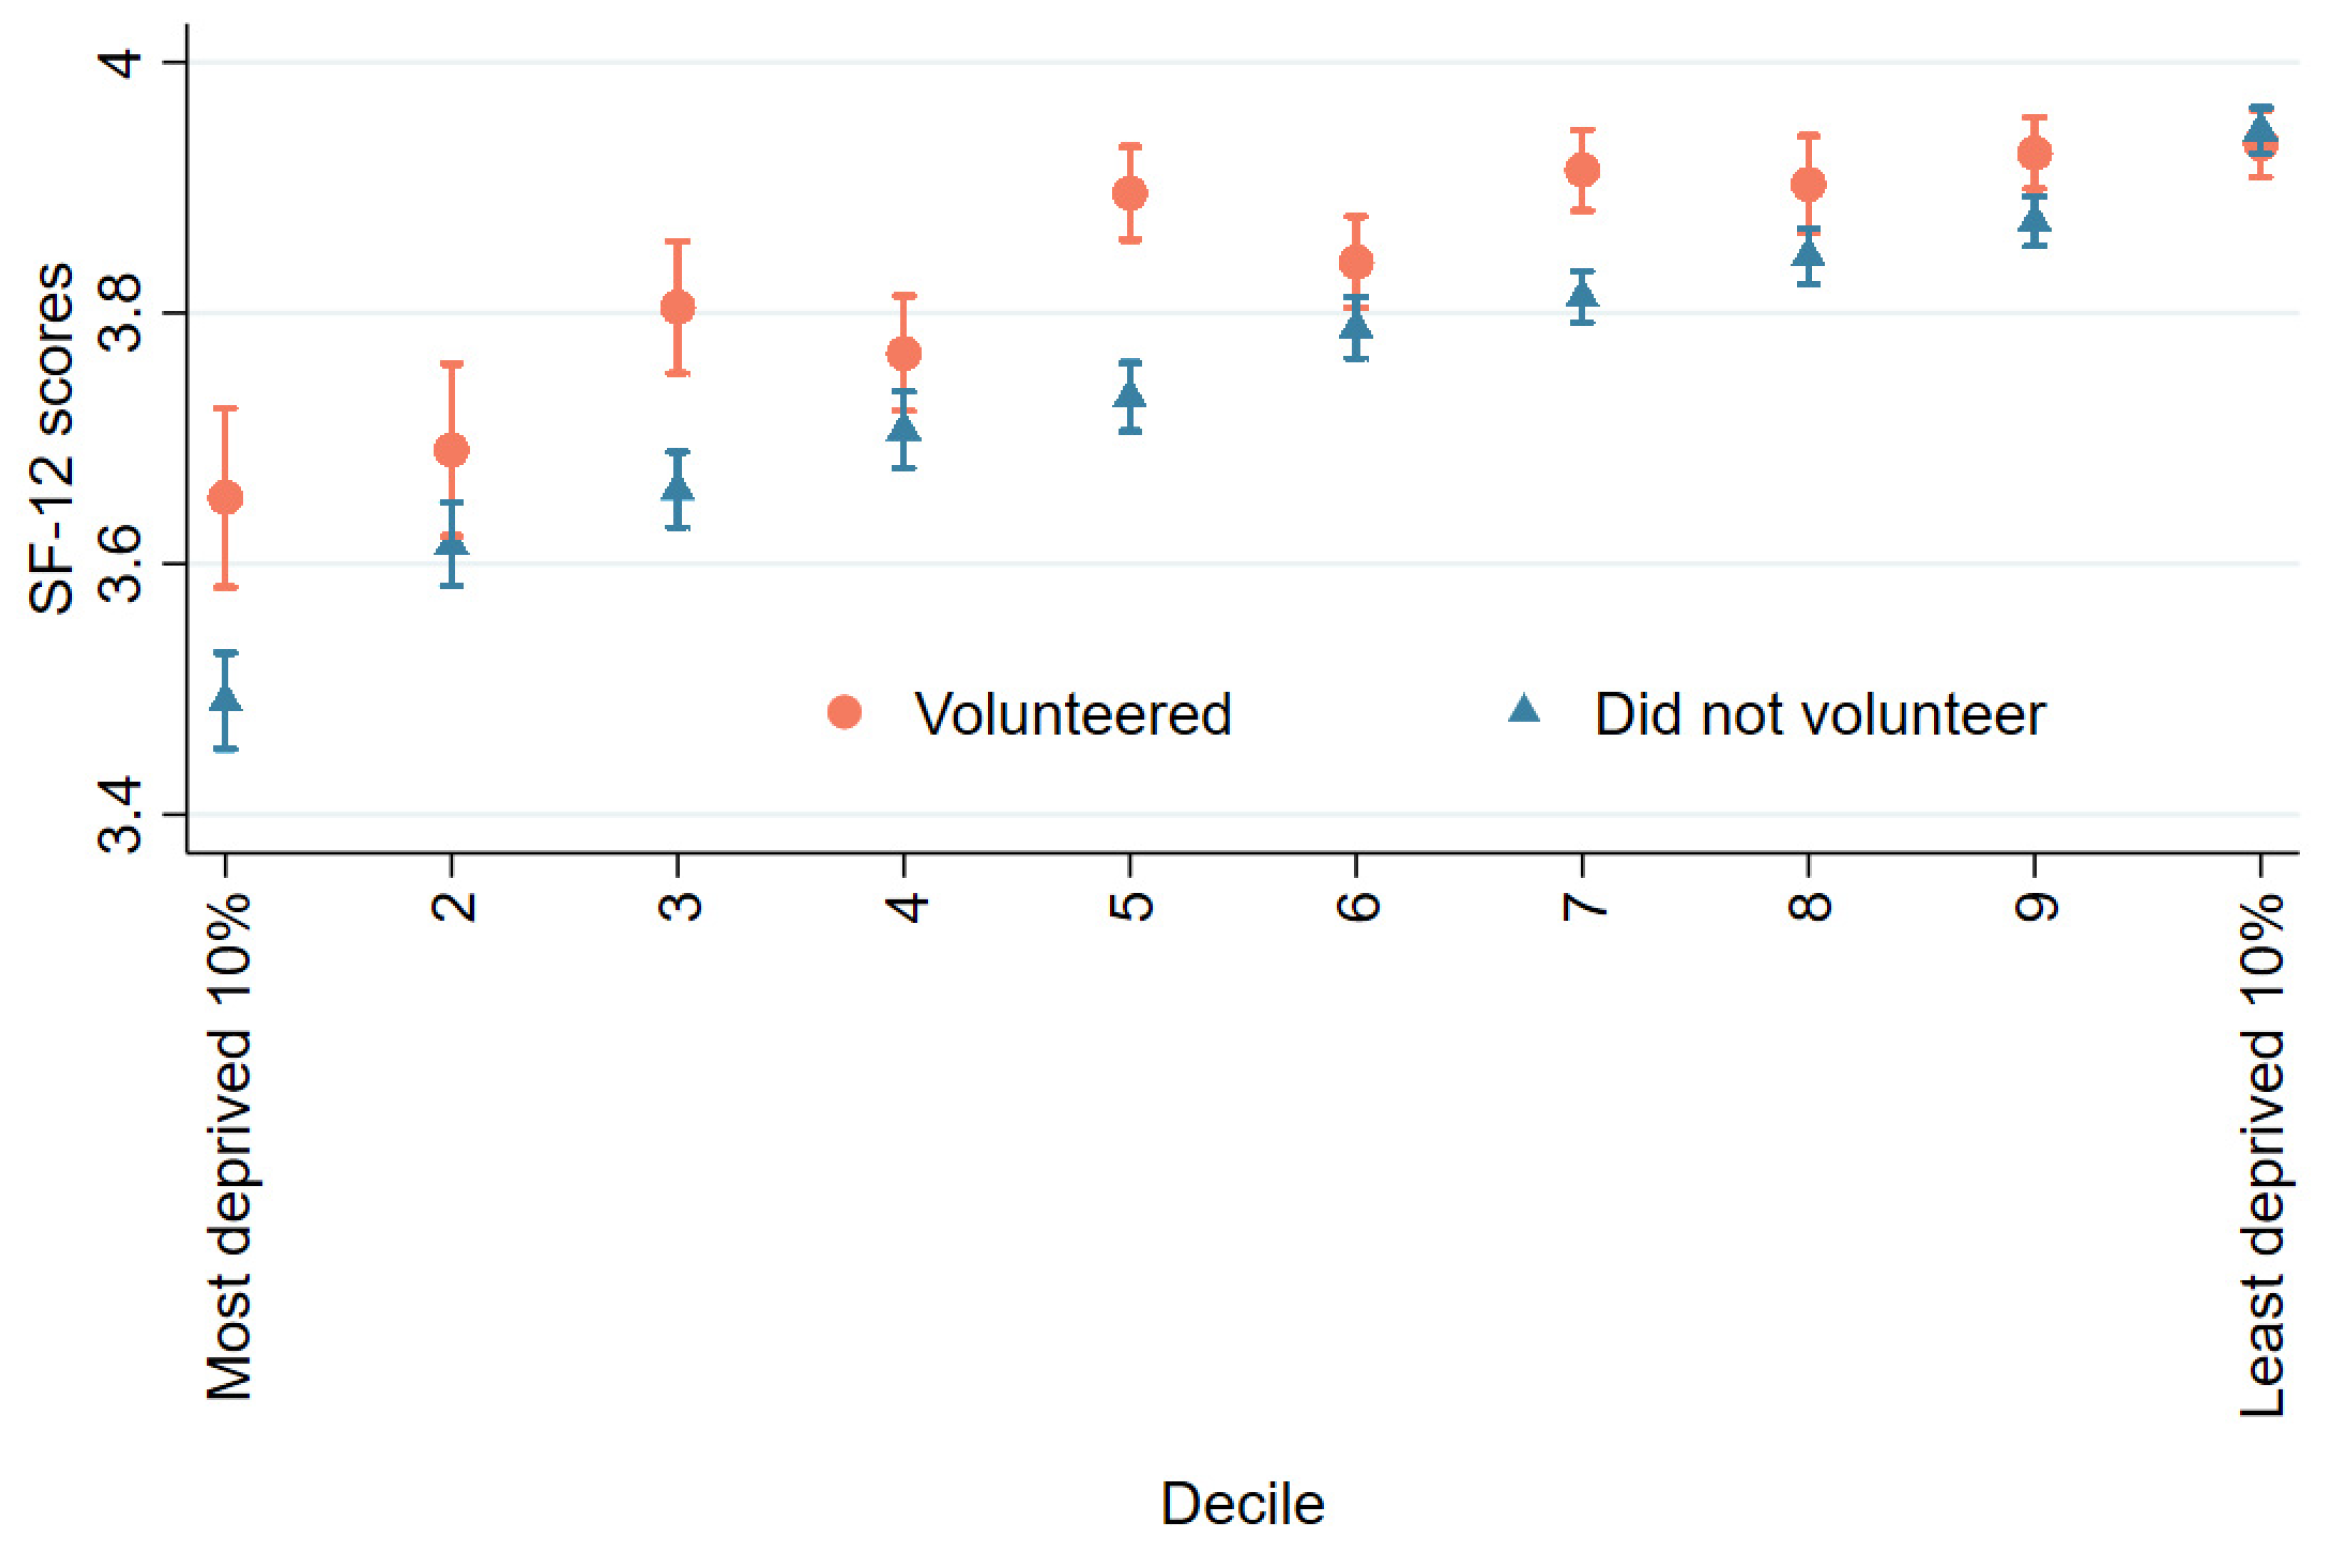Pick the orange Volunteered point at decile 3
This screenshot has width=2325, height=1544.
pyautogui.click(x=678, y=307)
